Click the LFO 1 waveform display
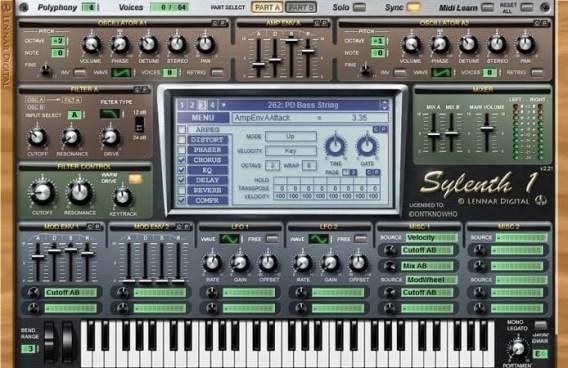The image size is (568, 368). point(230,239)
